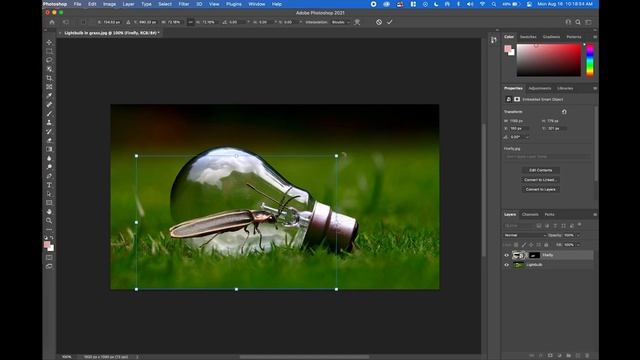Image resolution: width=640 pixels, height=360 pixels.
Task: Switch to the Paths tab
Action: [x=549, y=214]
